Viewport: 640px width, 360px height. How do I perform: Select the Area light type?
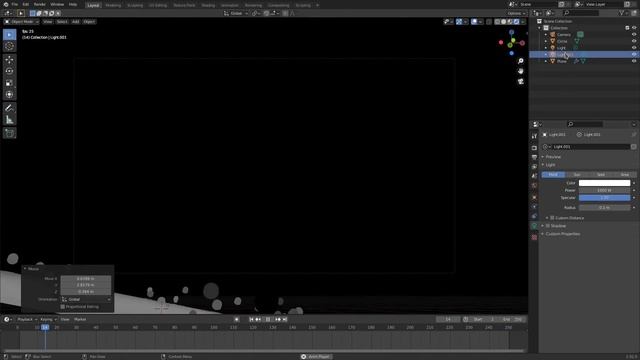(x=624, y=174)
